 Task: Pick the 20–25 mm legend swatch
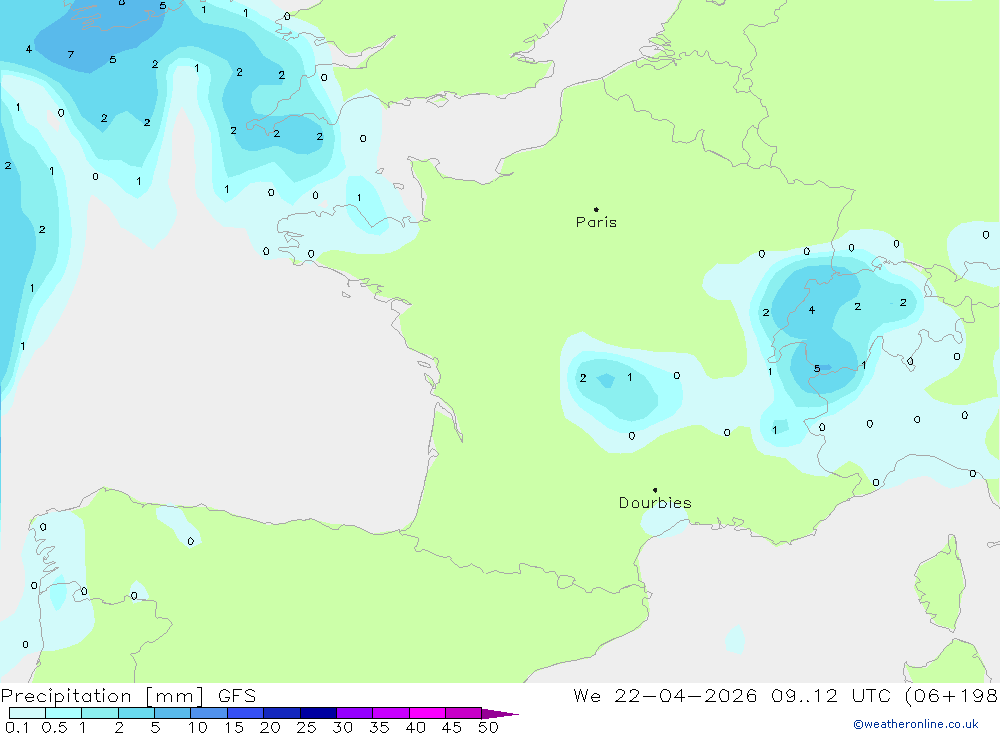click(x=282, y=713)
